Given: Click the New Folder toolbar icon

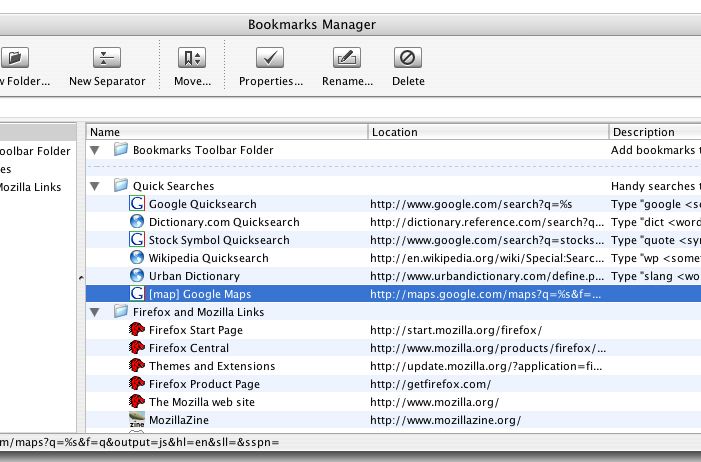Looking at the screenshot, I should coord(15,58).
